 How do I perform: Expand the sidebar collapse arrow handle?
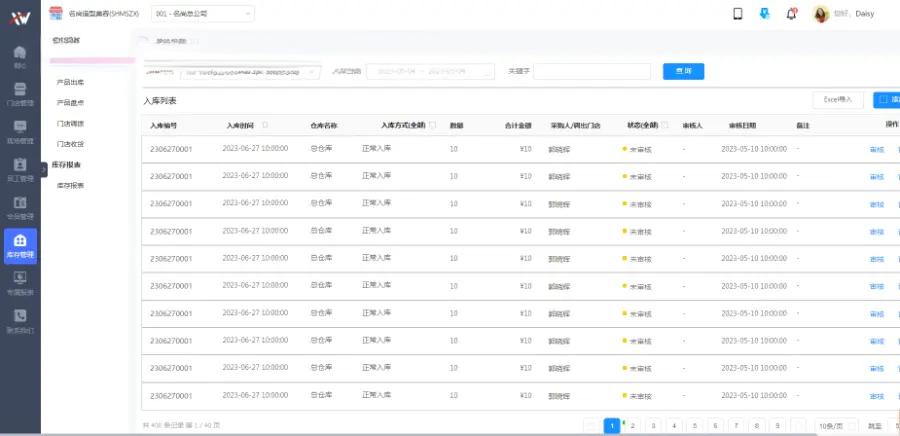(x=44, y=170)
